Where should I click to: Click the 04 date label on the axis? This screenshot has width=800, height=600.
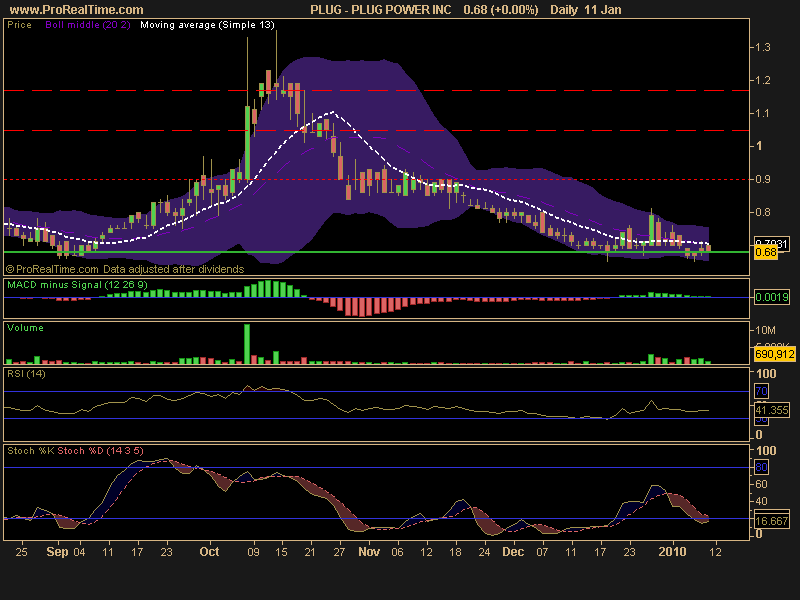(79, 552)
